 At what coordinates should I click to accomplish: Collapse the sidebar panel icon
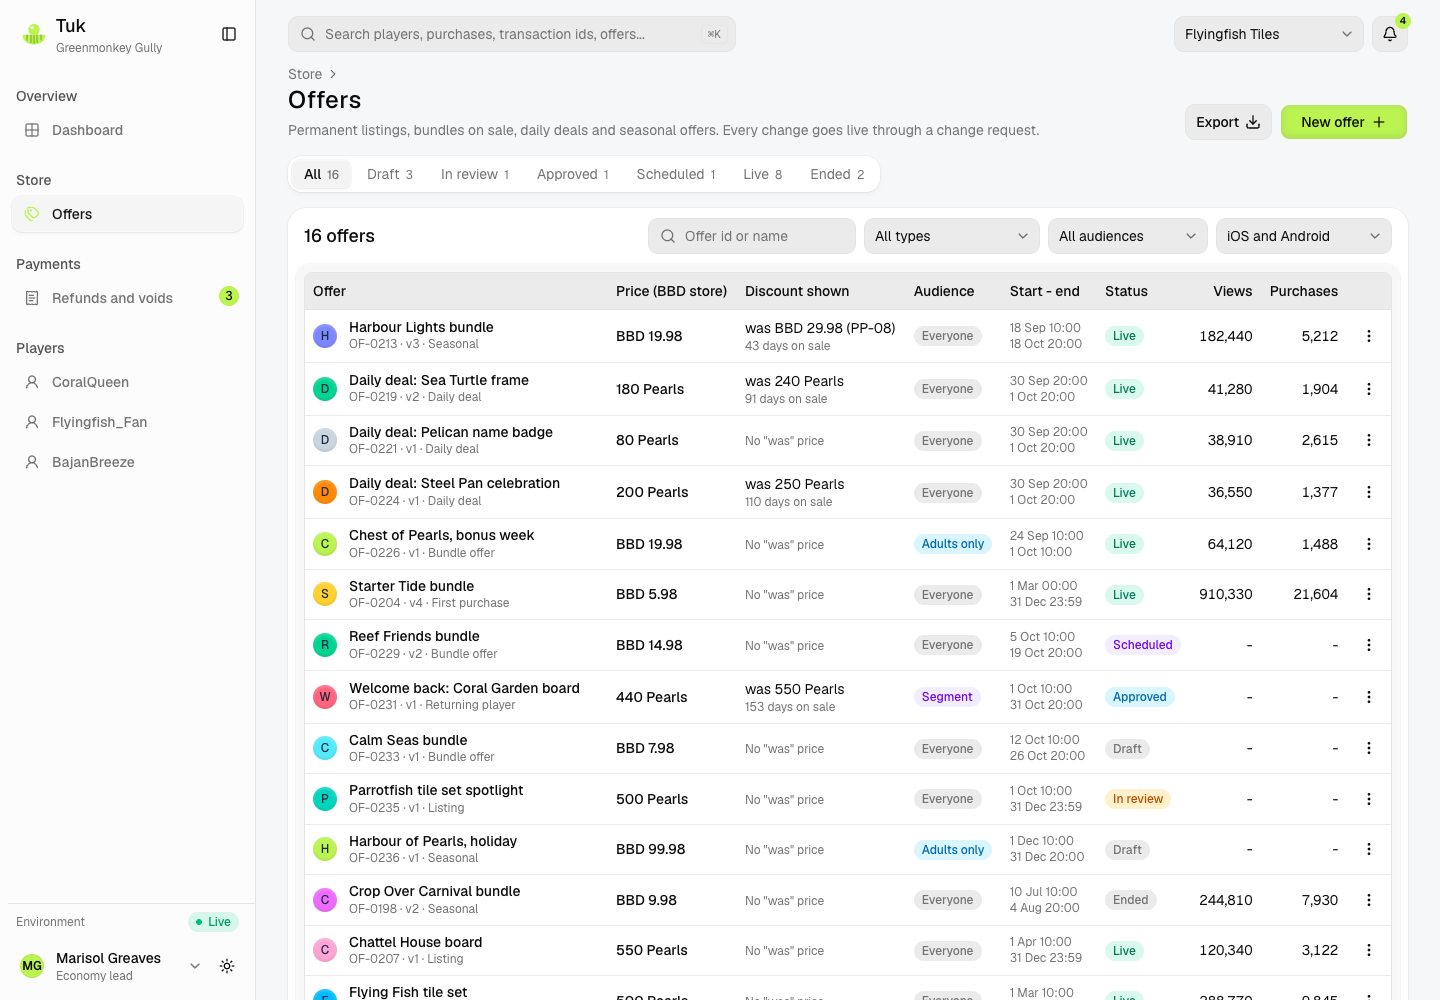pyautogui.click(x=229, y=34)
